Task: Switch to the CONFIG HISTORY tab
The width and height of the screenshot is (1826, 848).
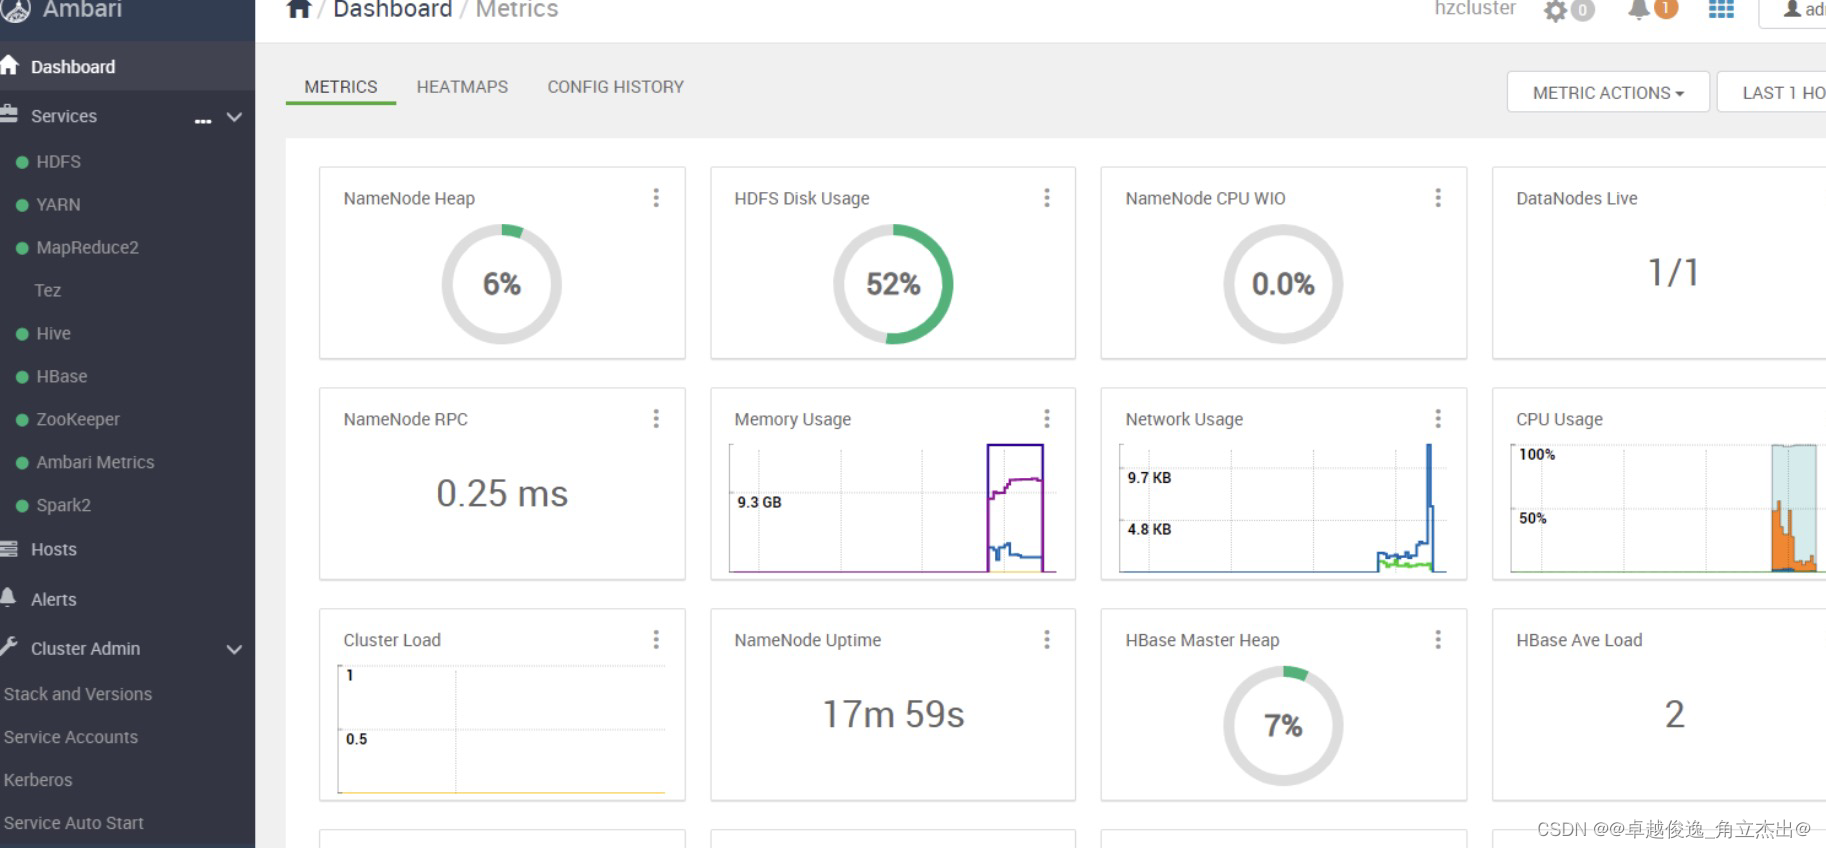Action: tap(615, 87)
